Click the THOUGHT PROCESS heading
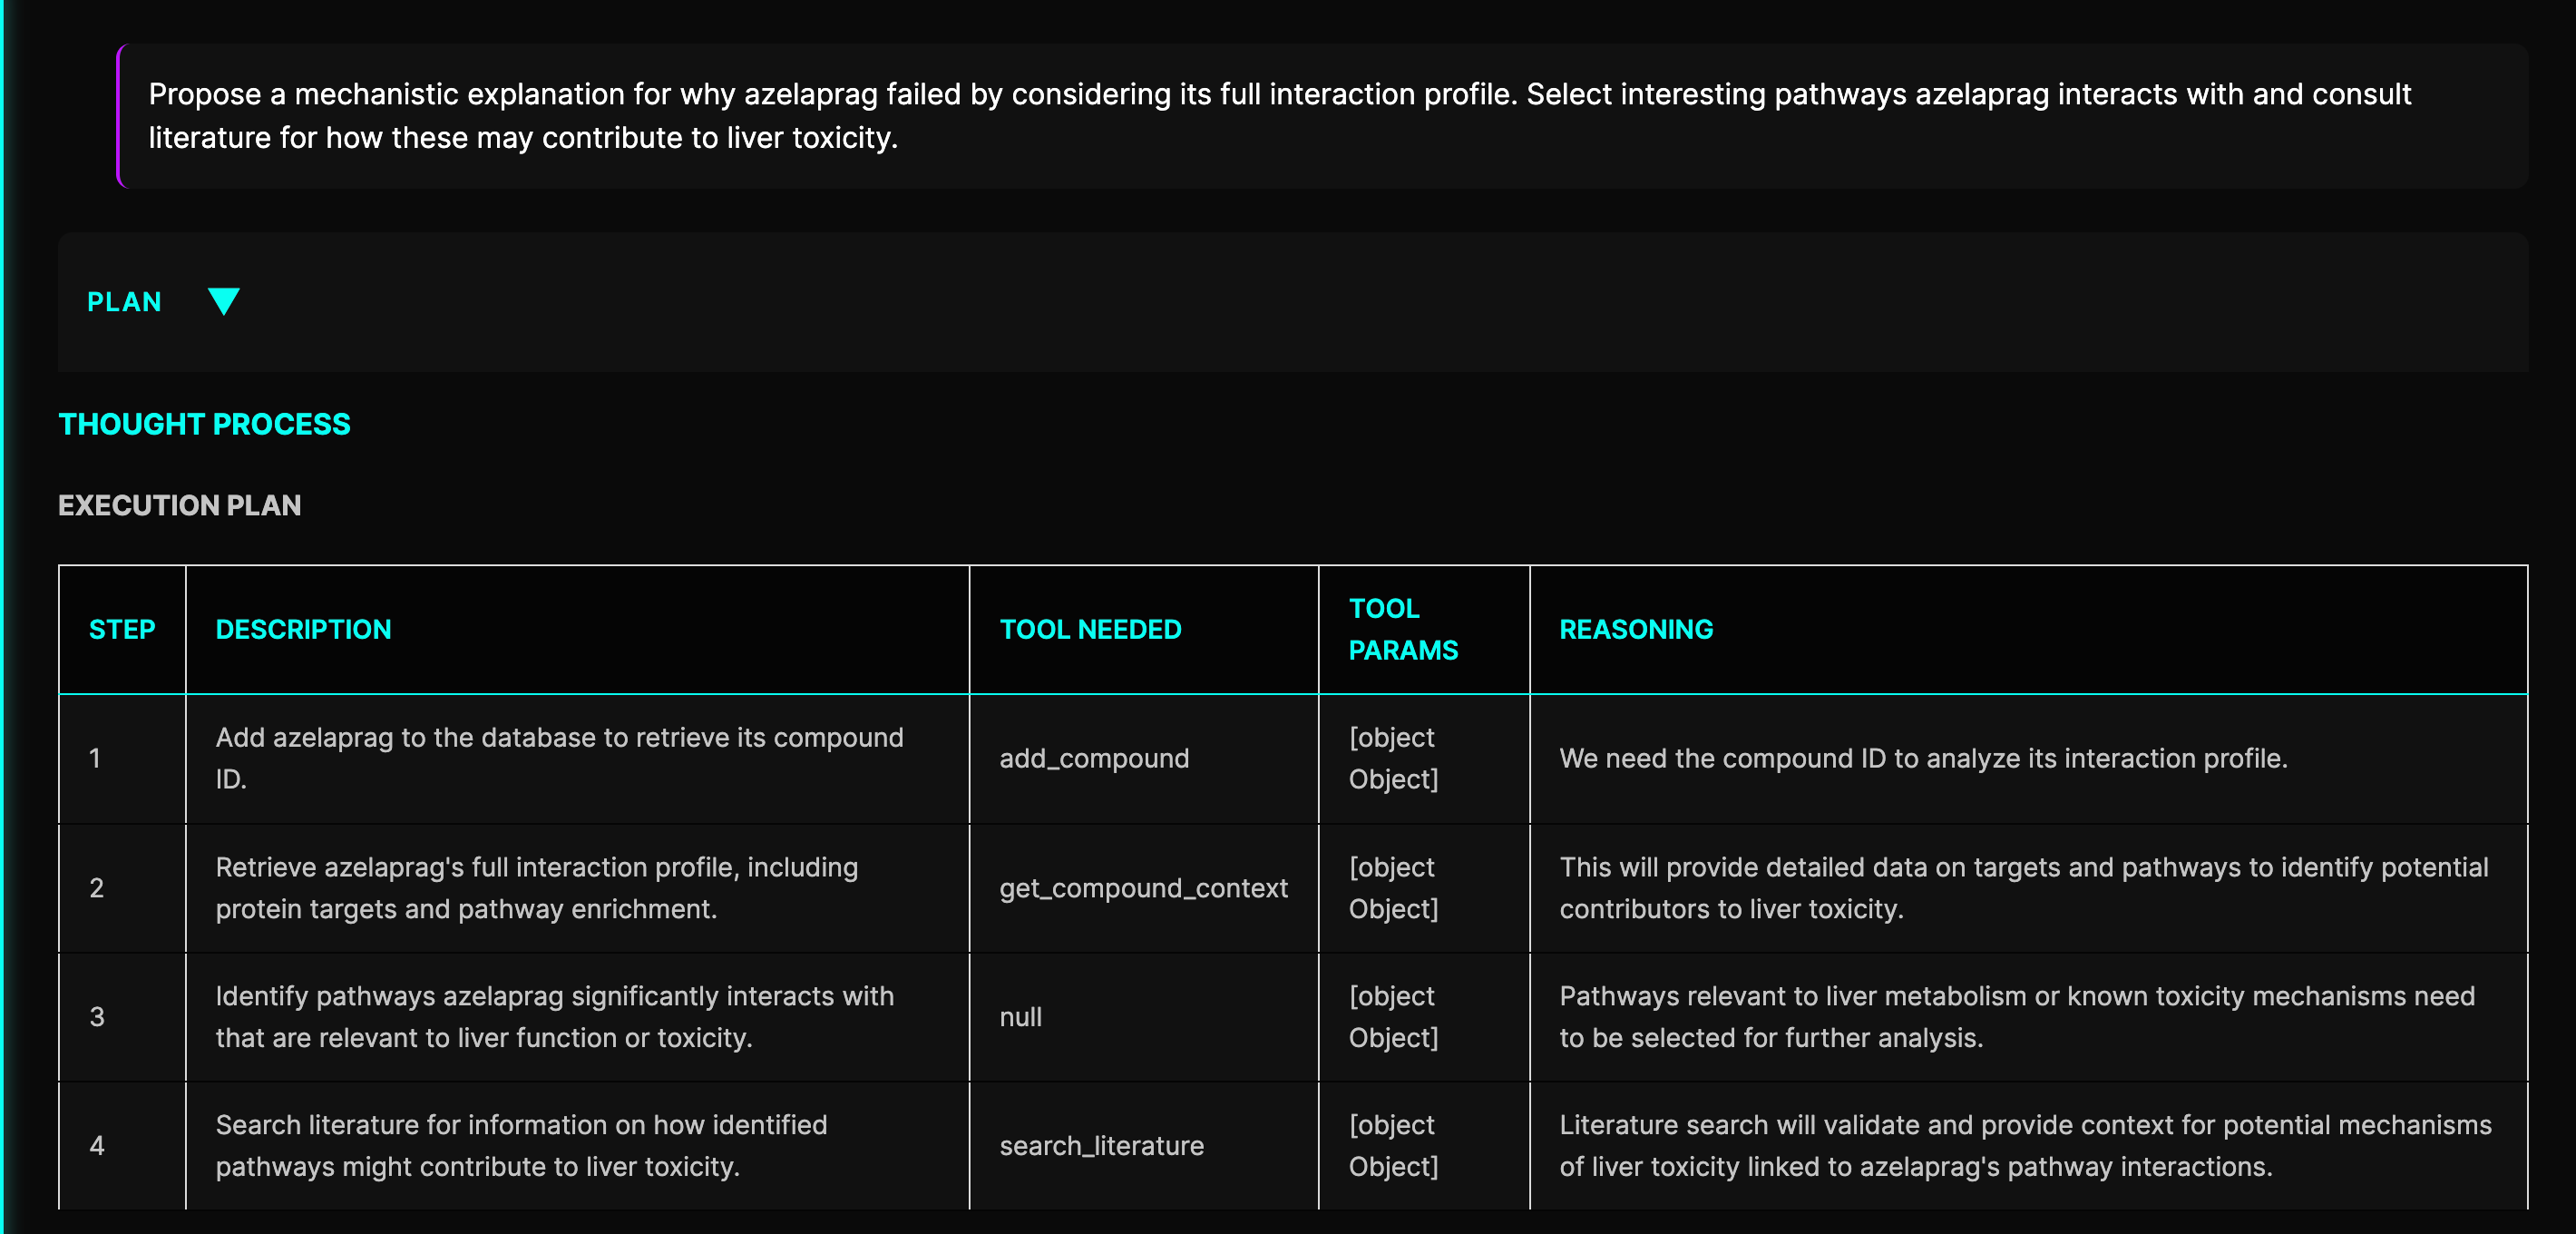This screenshot has width=2576, height=1234. point(204,424)
